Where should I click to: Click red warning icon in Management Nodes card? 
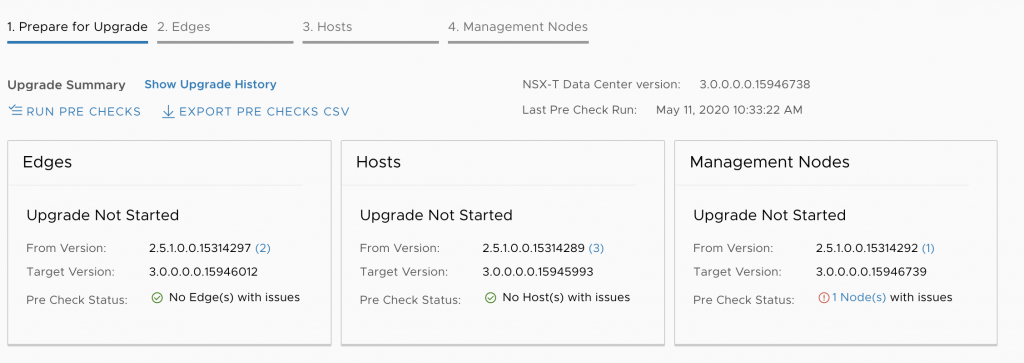824,298
